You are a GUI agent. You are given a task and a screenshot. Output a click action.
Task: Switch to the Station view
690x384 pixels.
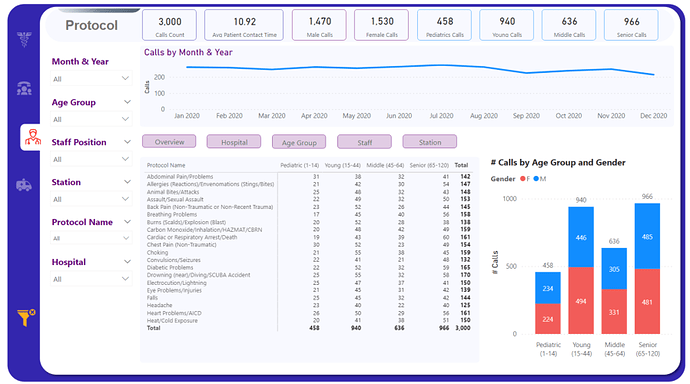point(429,142)
